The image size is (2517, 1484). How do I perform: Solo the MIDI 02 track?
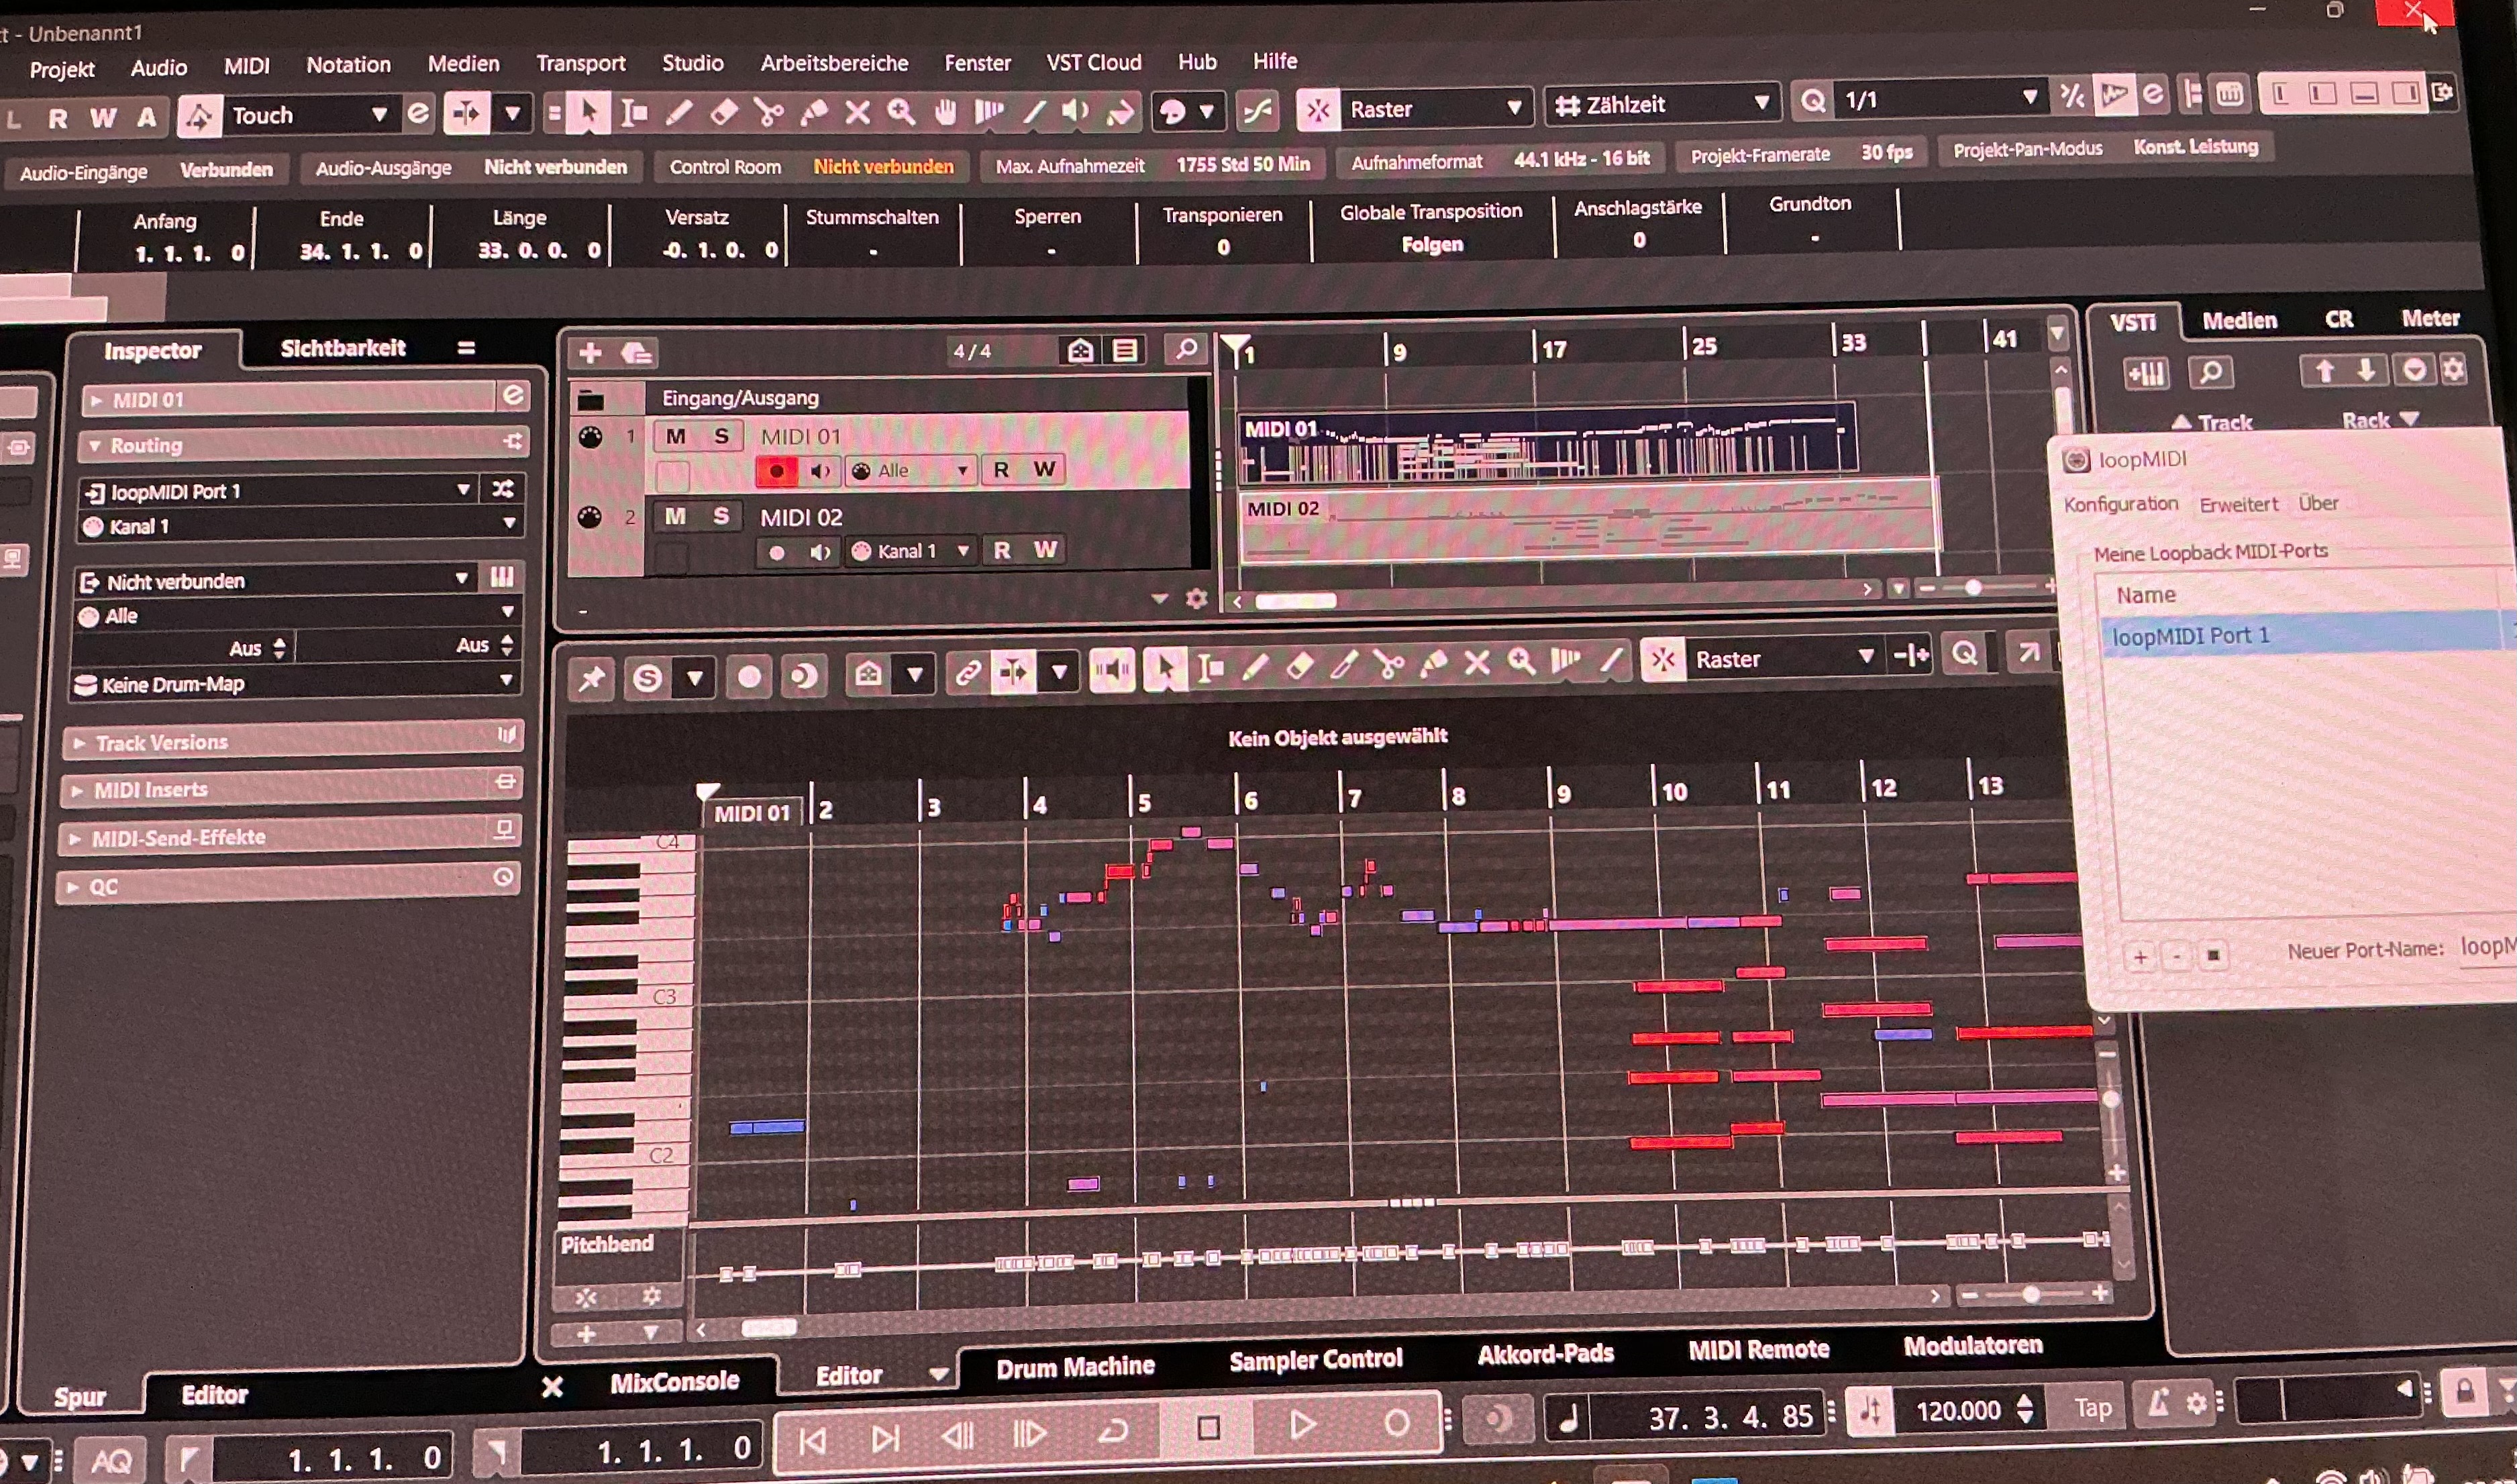point(721,516)
